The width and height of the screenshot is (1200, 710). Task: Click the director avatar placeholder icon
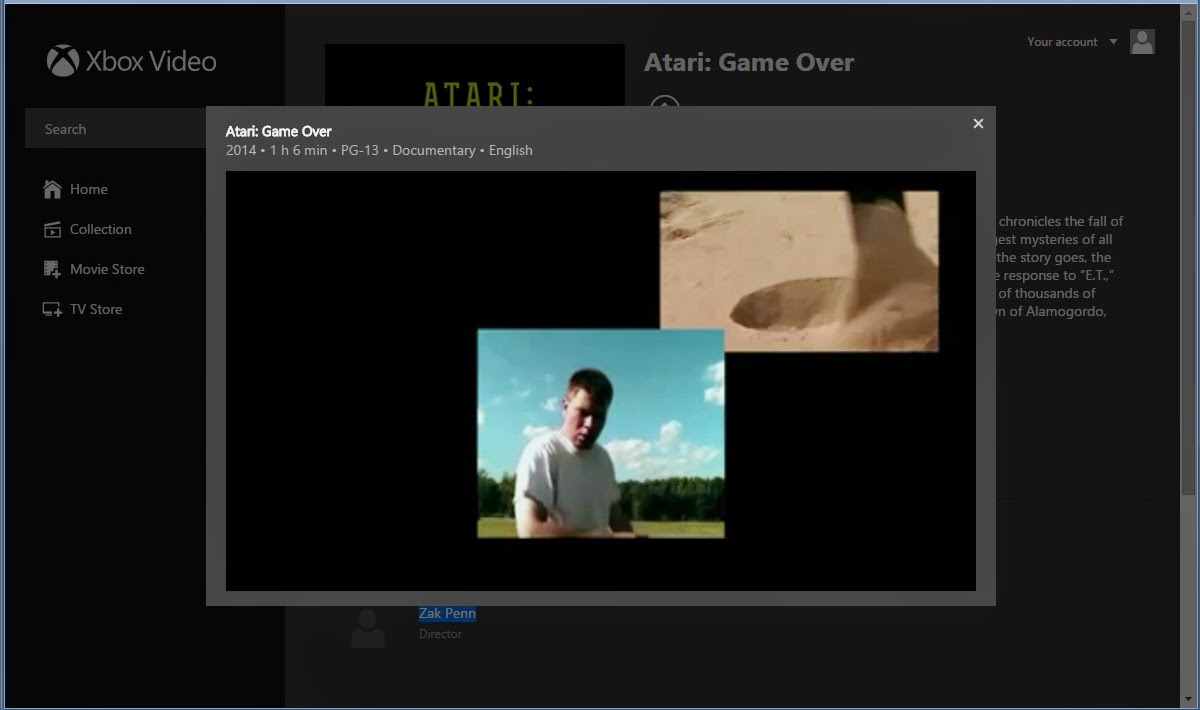pos(368,628)
